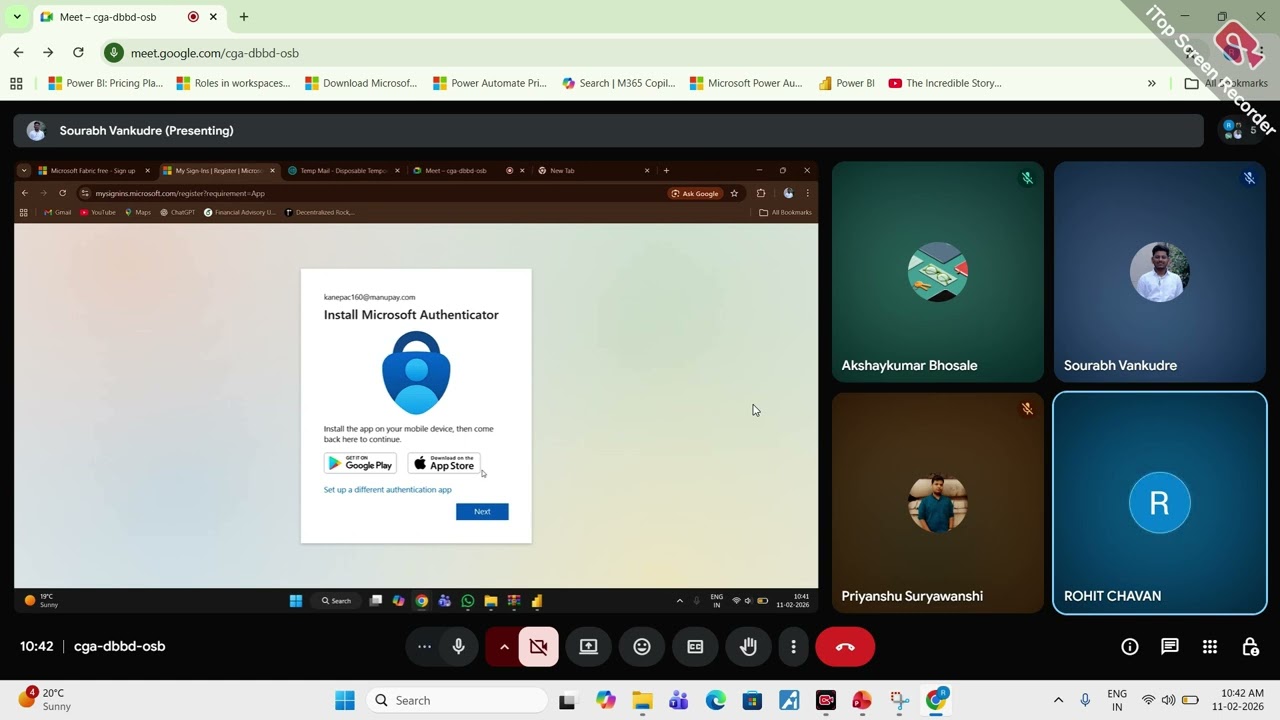Open Meet more options menu
Screen dimensions: 1280x720
[793, 647]
